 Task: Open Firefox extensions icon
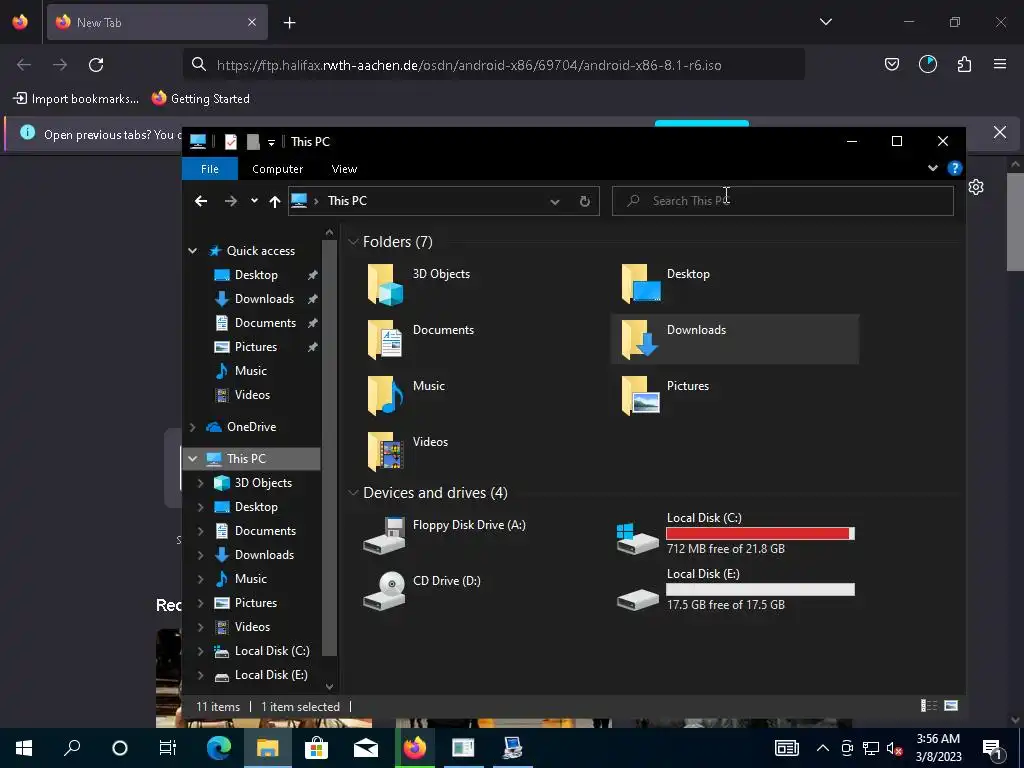tap(964, 64)
